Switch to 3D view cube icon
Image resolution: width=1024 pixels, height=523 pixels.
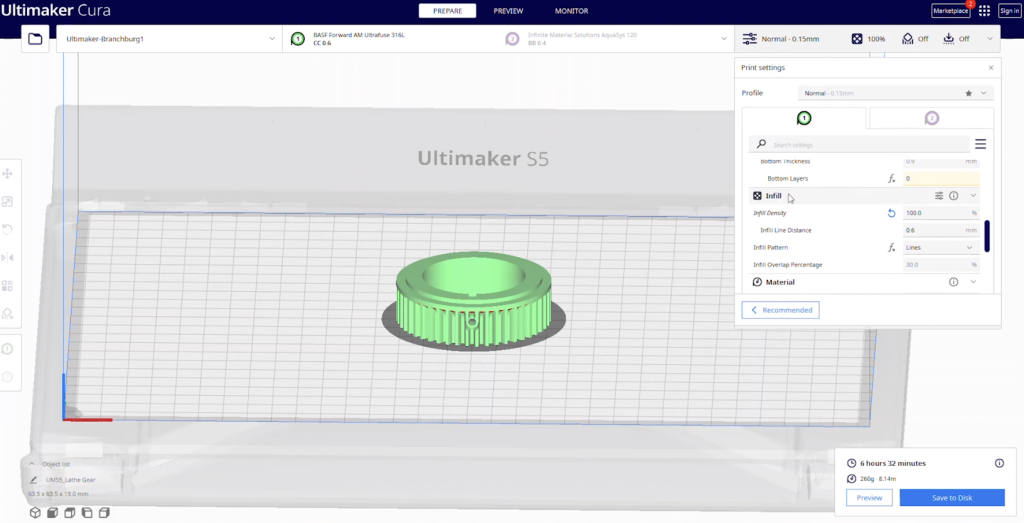point(35,513)
